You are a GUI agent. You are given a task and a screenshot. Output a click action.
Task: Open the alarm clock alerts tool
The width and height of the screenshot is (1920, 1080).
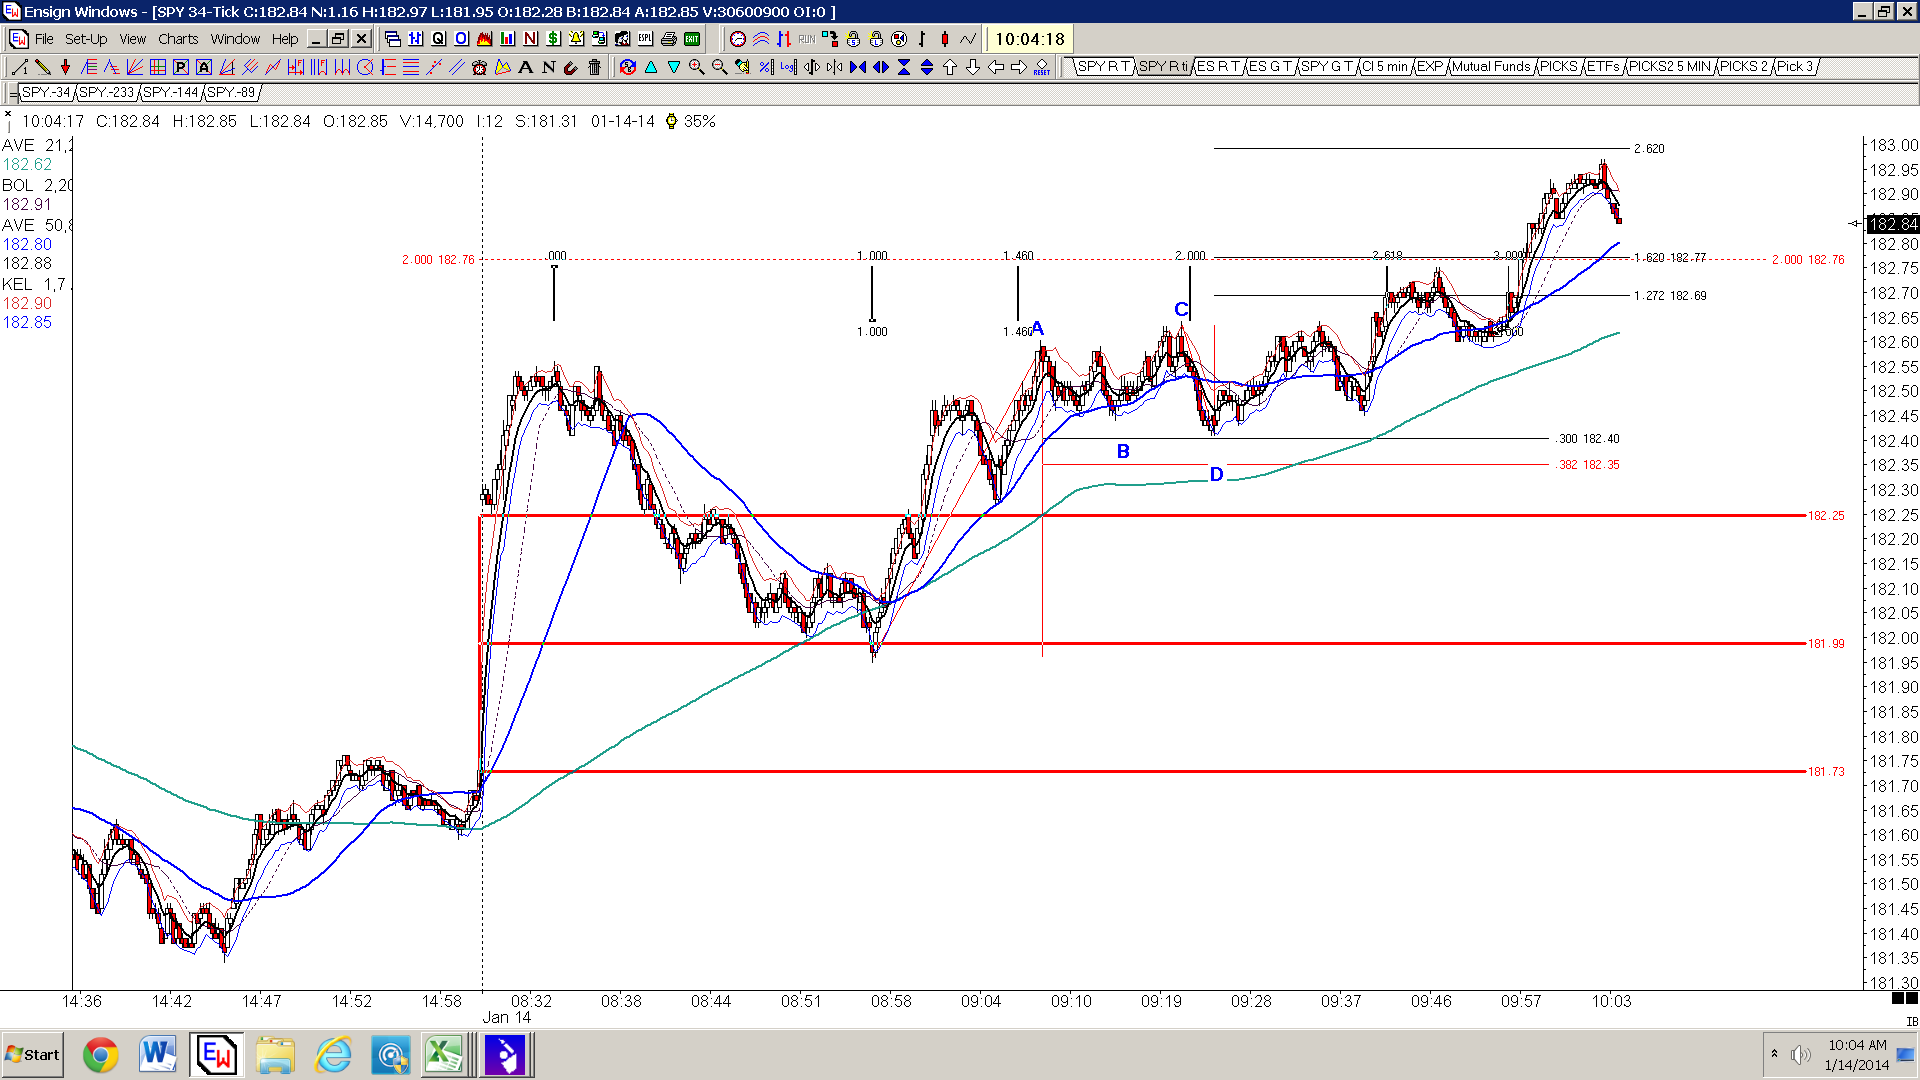(x=479, y=67)
